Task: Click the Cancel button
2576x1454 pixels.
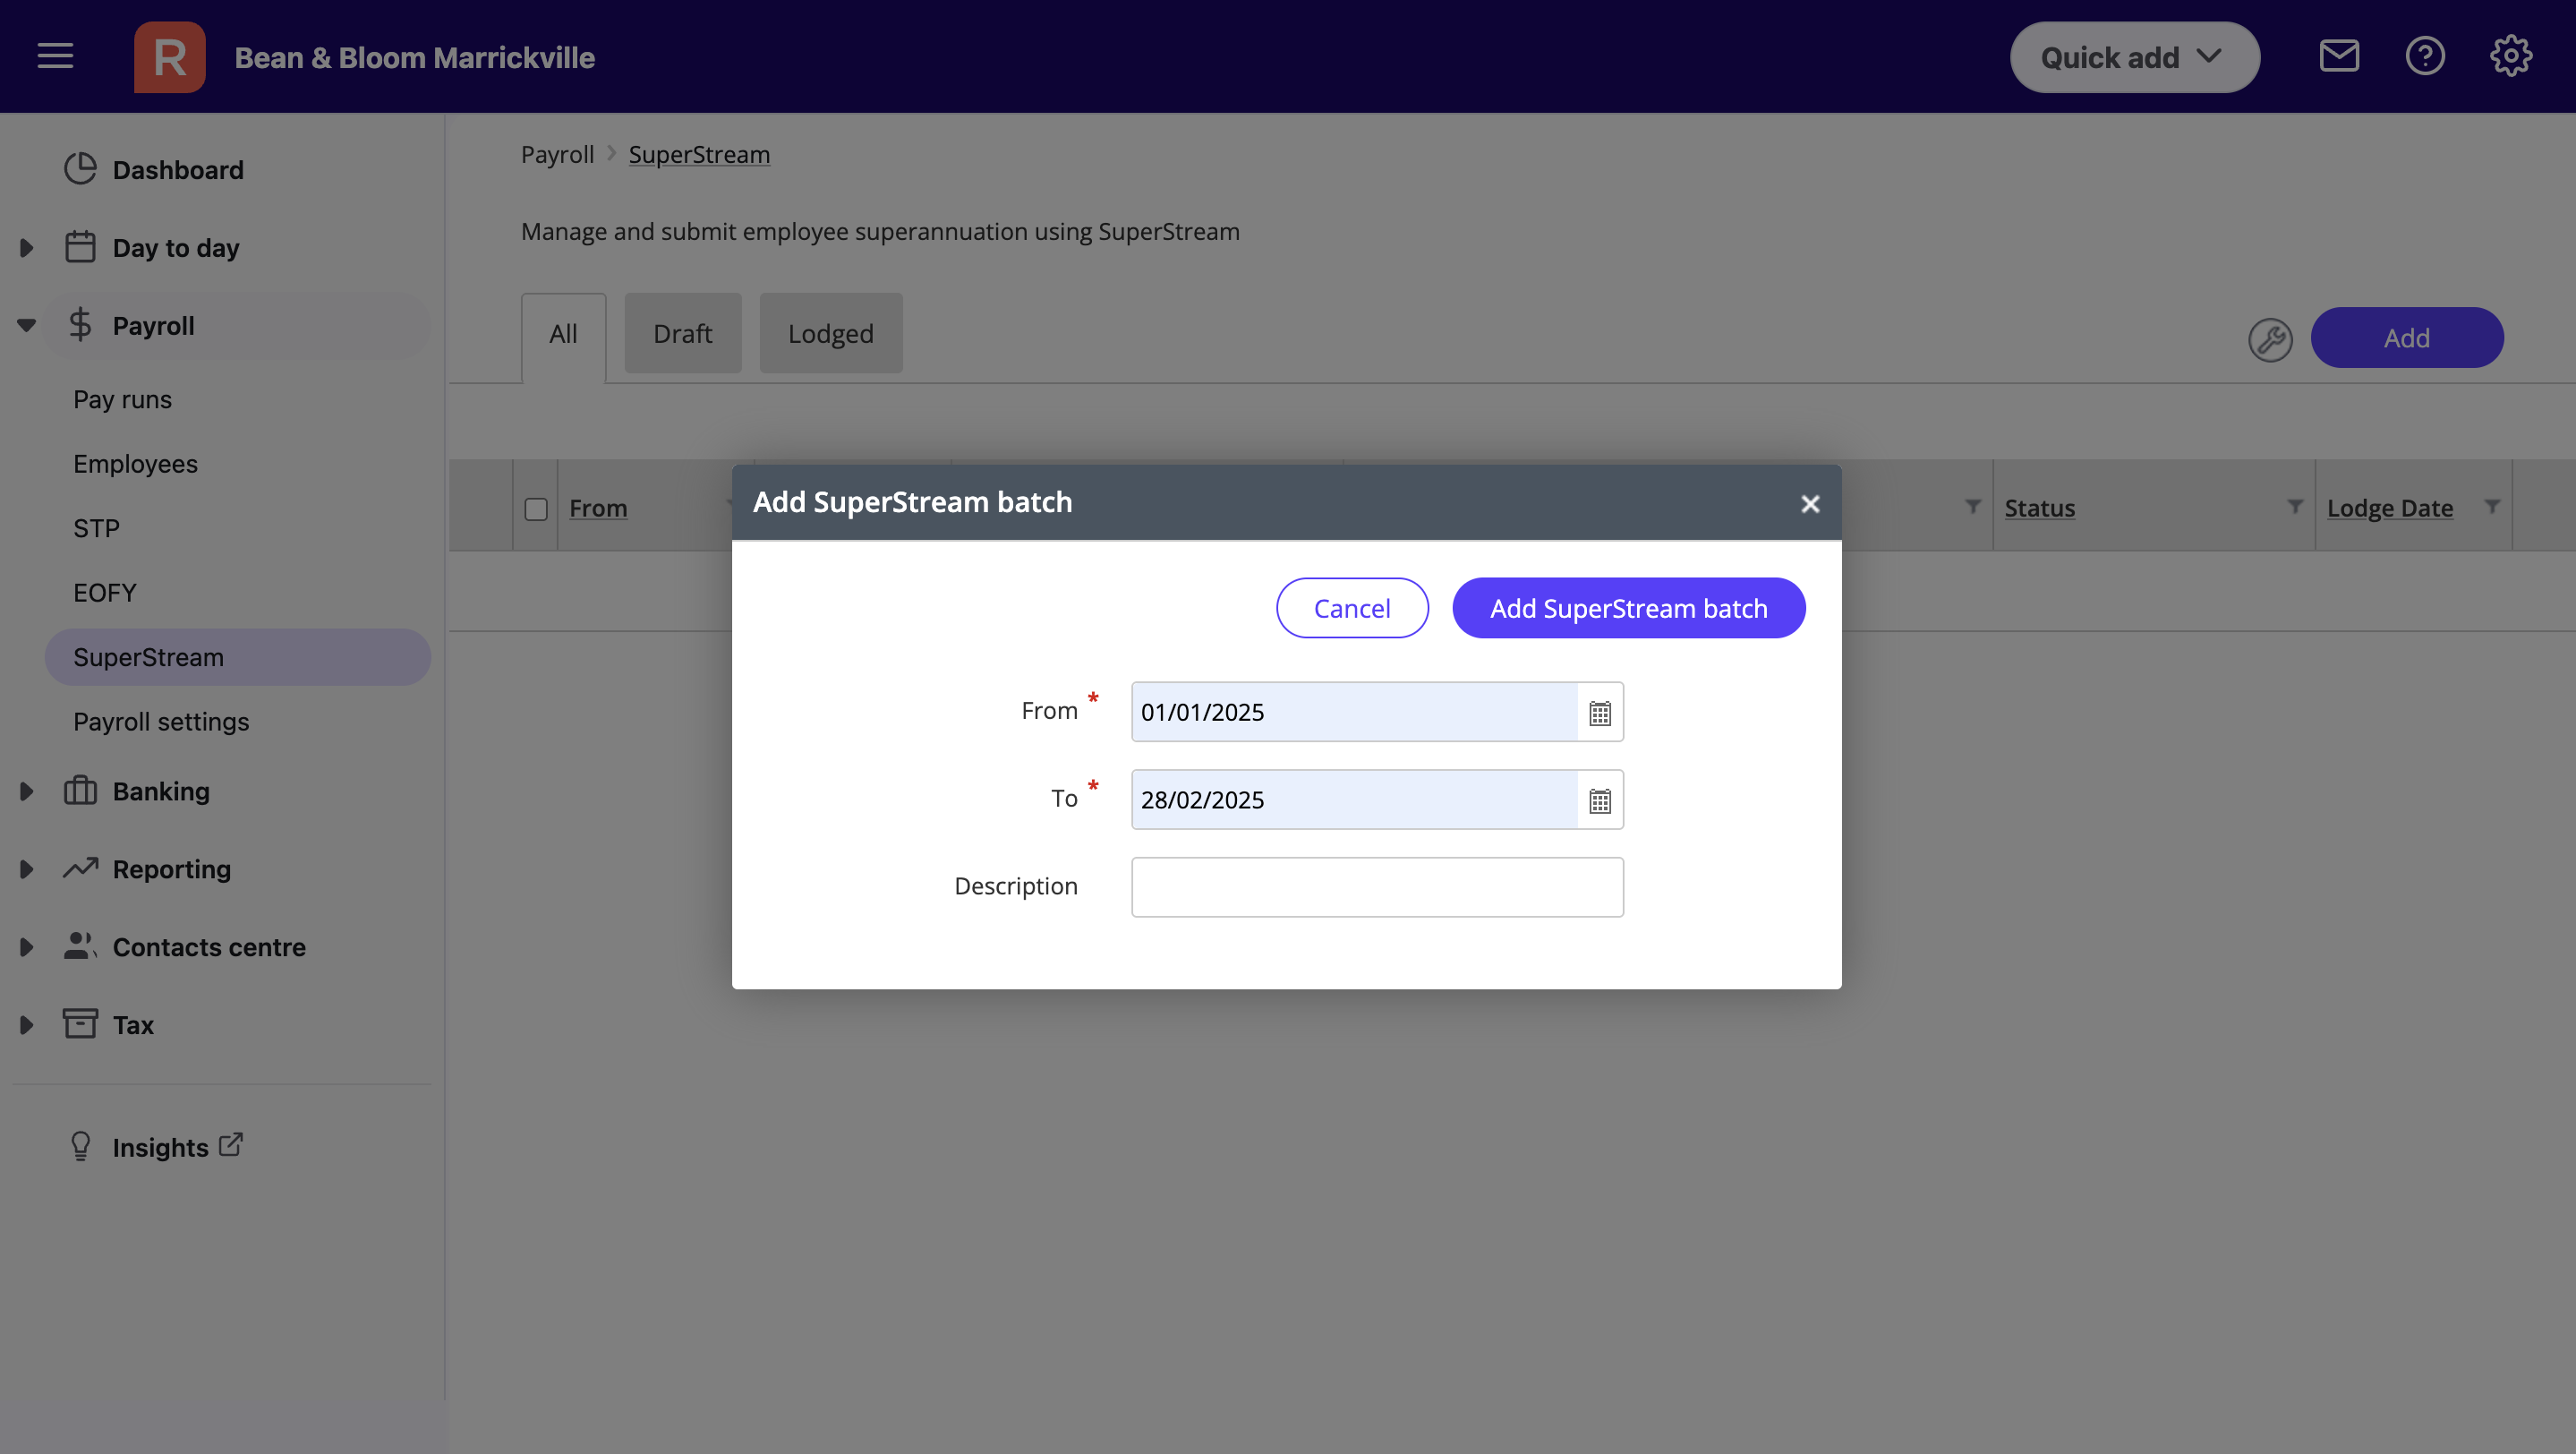Action: 1352,607
